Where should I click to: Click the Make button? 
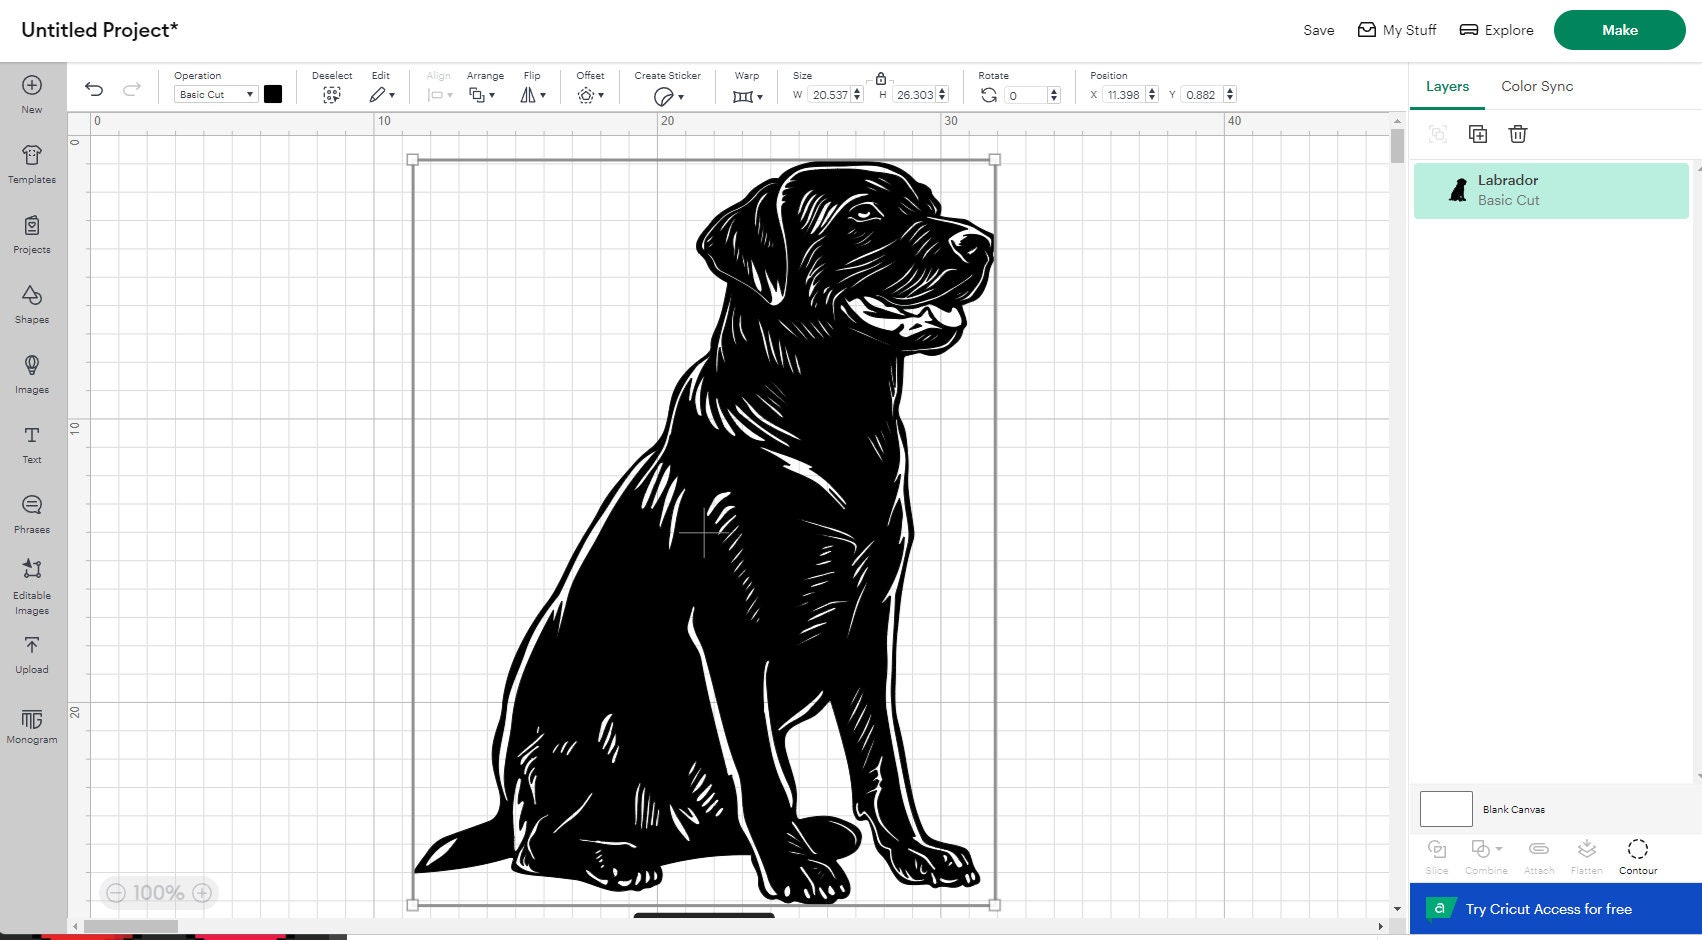[x=1618, y=30]
